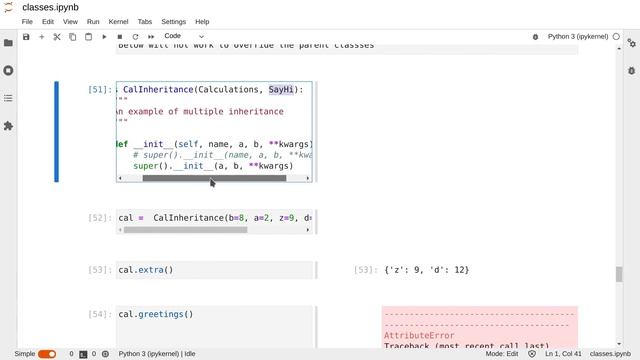Click the super().__init__(a, b, **kwargs) line
640x360 pixels.
pyautogui.click(x=213, y=166)
